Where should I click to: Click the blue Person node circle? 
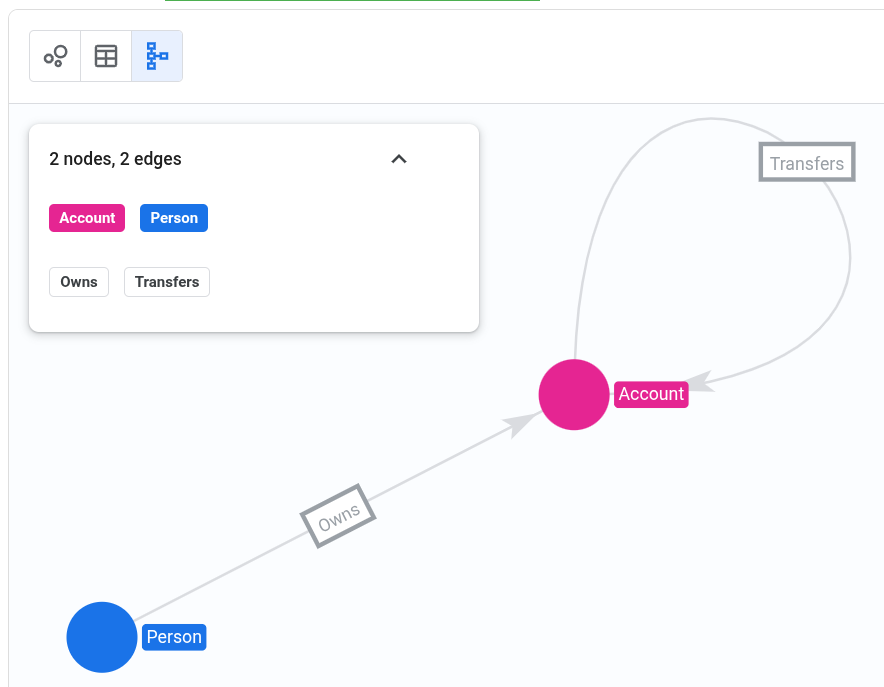pyautogui.click(x=101, y=637)
